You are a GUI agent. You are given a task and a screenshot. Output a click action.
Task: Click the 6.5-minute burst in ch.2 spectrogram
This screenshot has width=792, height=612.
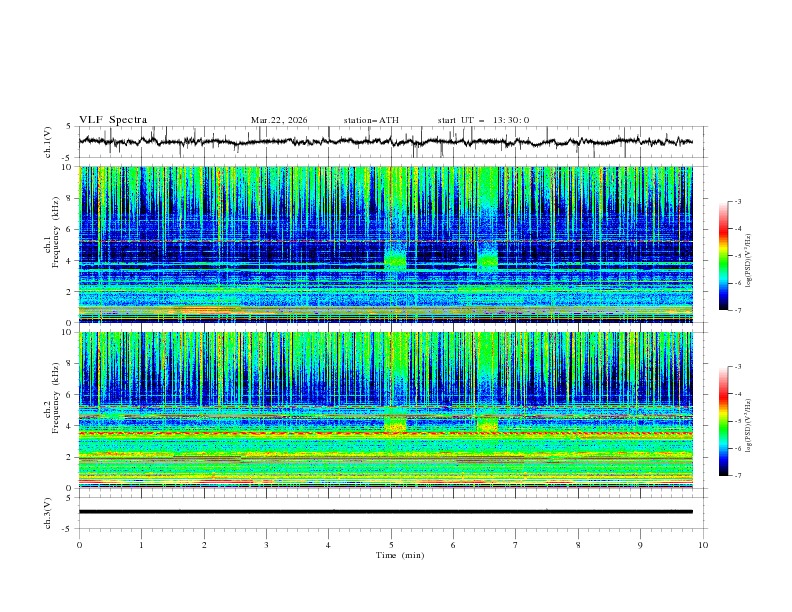tap(487, 424)
